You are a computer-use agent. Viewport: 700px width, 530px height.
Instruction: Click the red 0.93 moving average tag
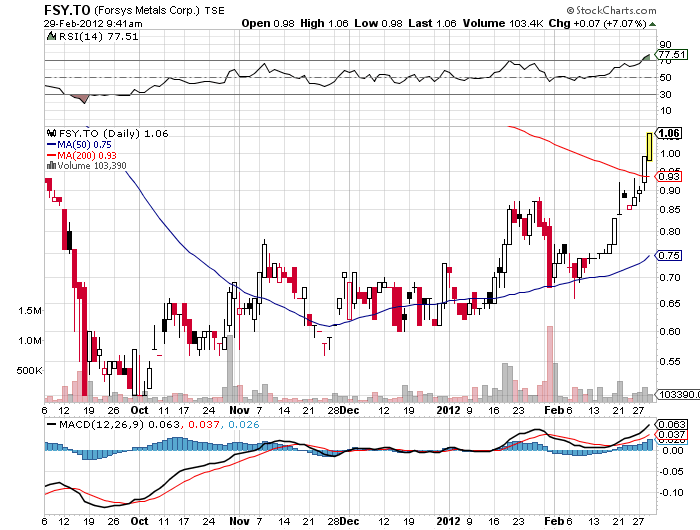(x=668, y=176)
